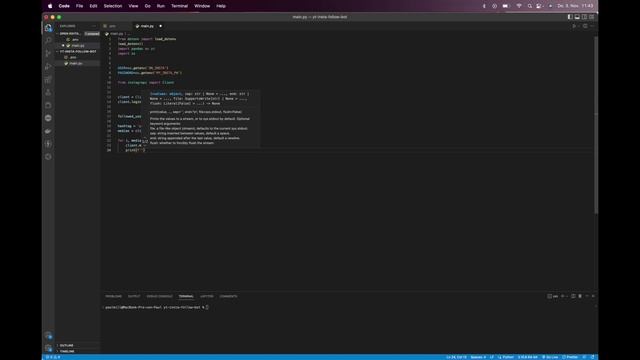The height and width of the screenshot is (360, 640).
Task: Click the Wi-Fi icon in macOS menu bar
Action: click(x=519, y=6)
